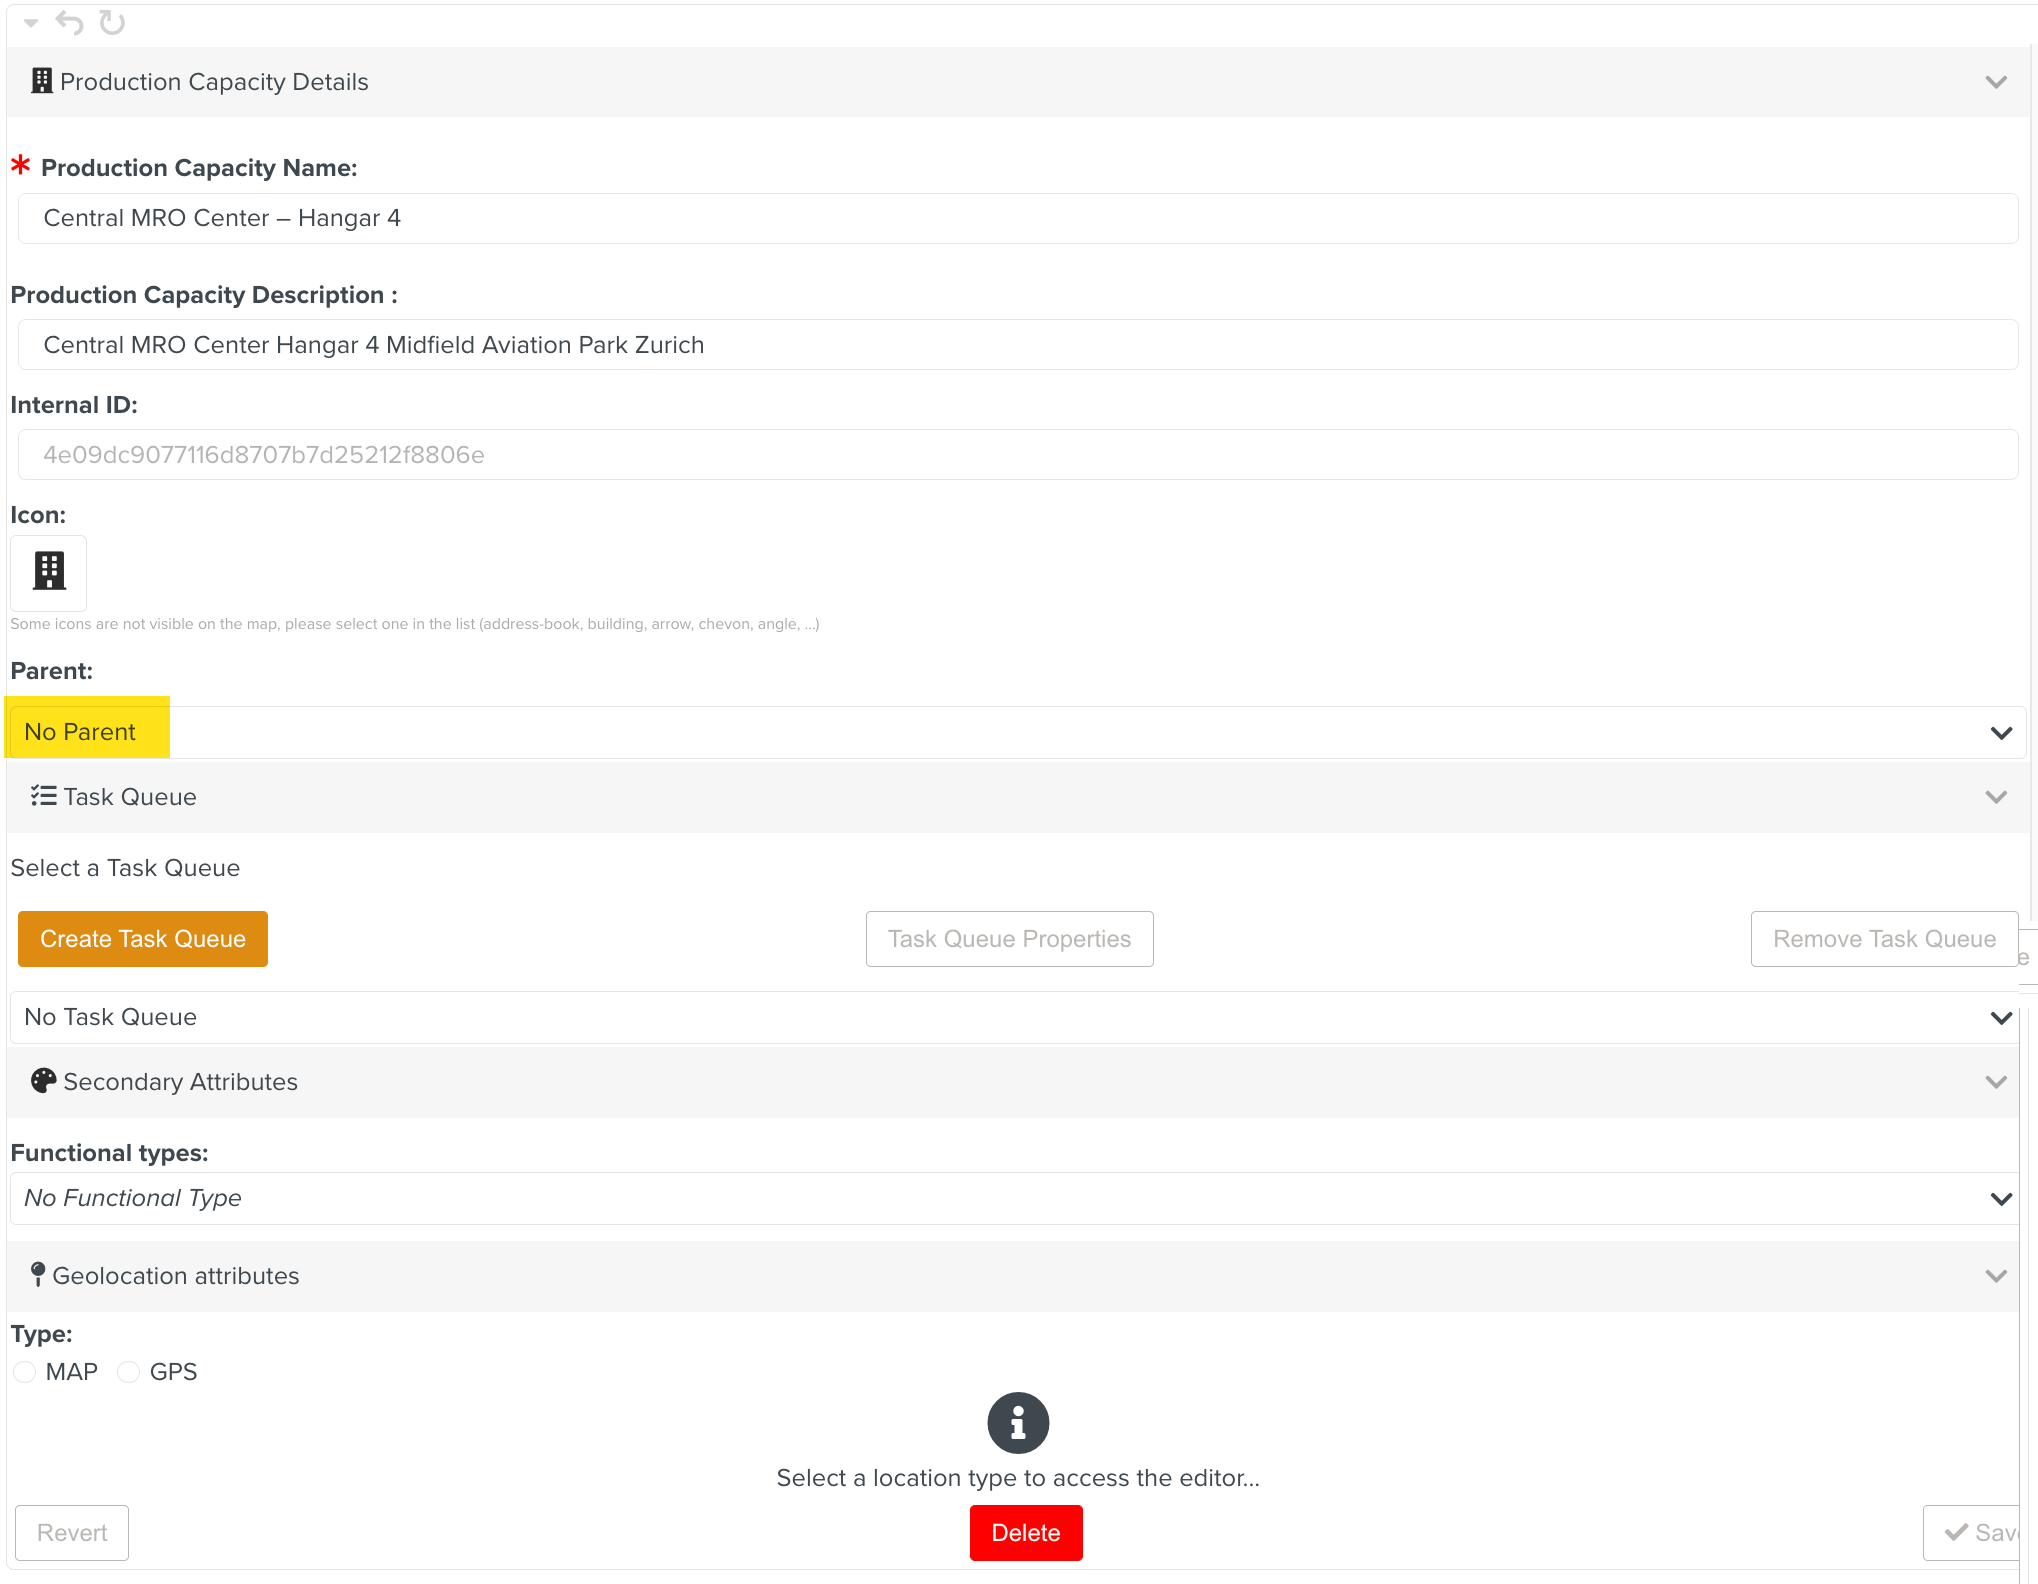Open the building icon picker
The image size is (2038, 1584).
[49, 572]
